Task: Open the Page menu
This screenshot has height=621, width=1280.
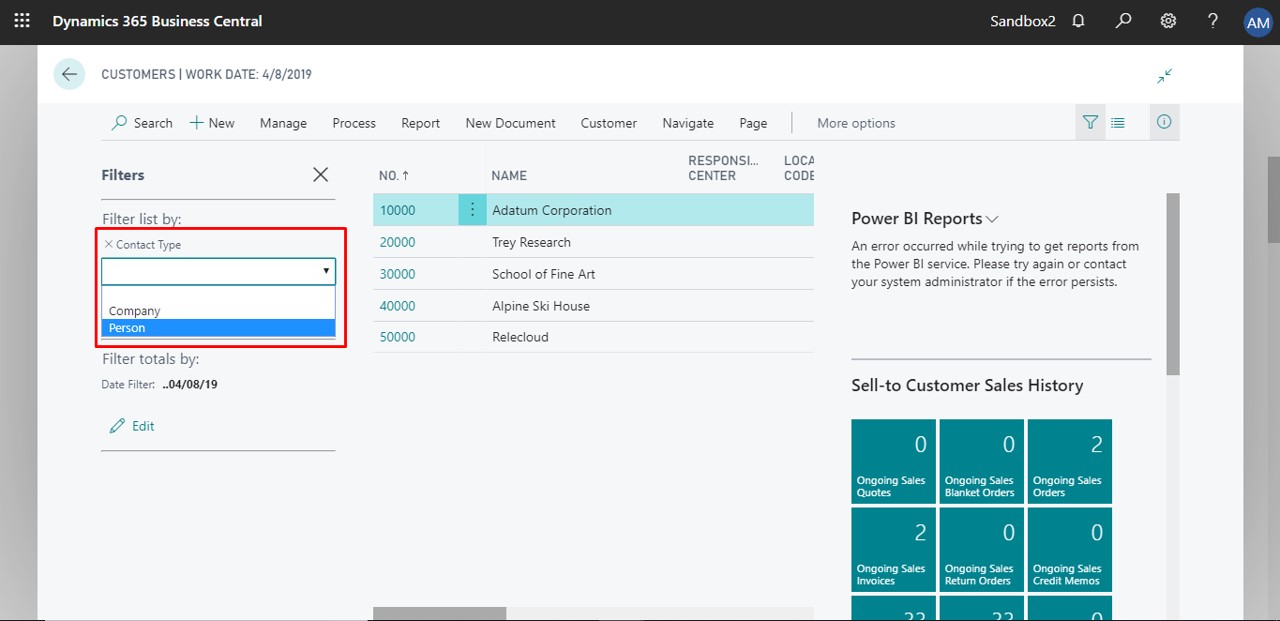Action: (x=753, y=123)
